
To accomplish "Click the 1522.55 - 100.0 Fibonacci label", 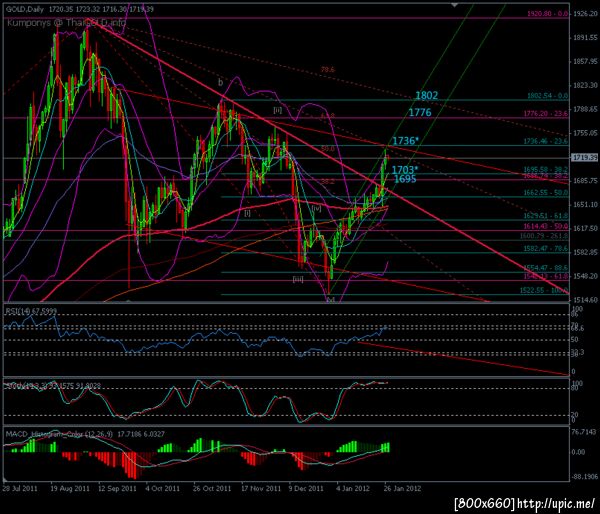I will click(544, 290).
